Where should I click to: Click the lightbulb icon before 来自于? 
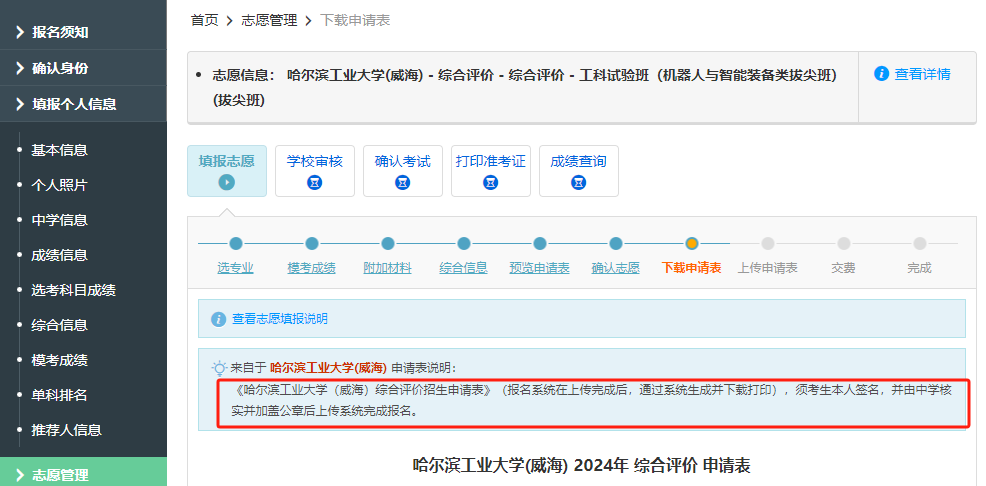click(219, 368)
